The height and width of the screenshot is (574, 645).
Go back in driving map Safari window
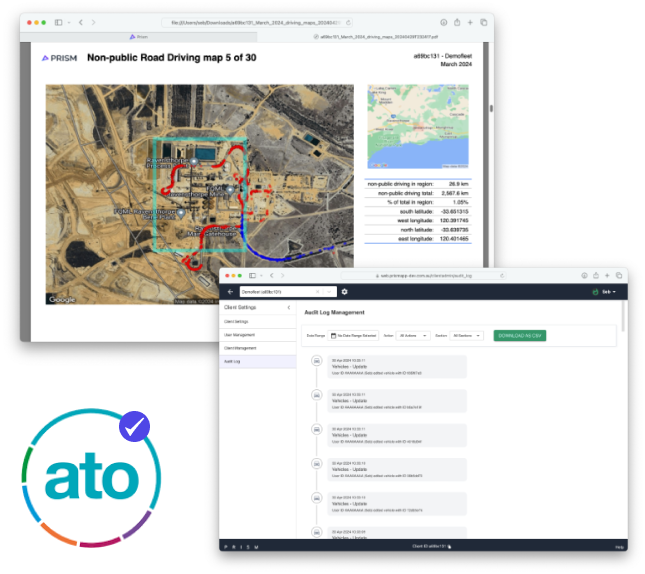tap(81, 22)
